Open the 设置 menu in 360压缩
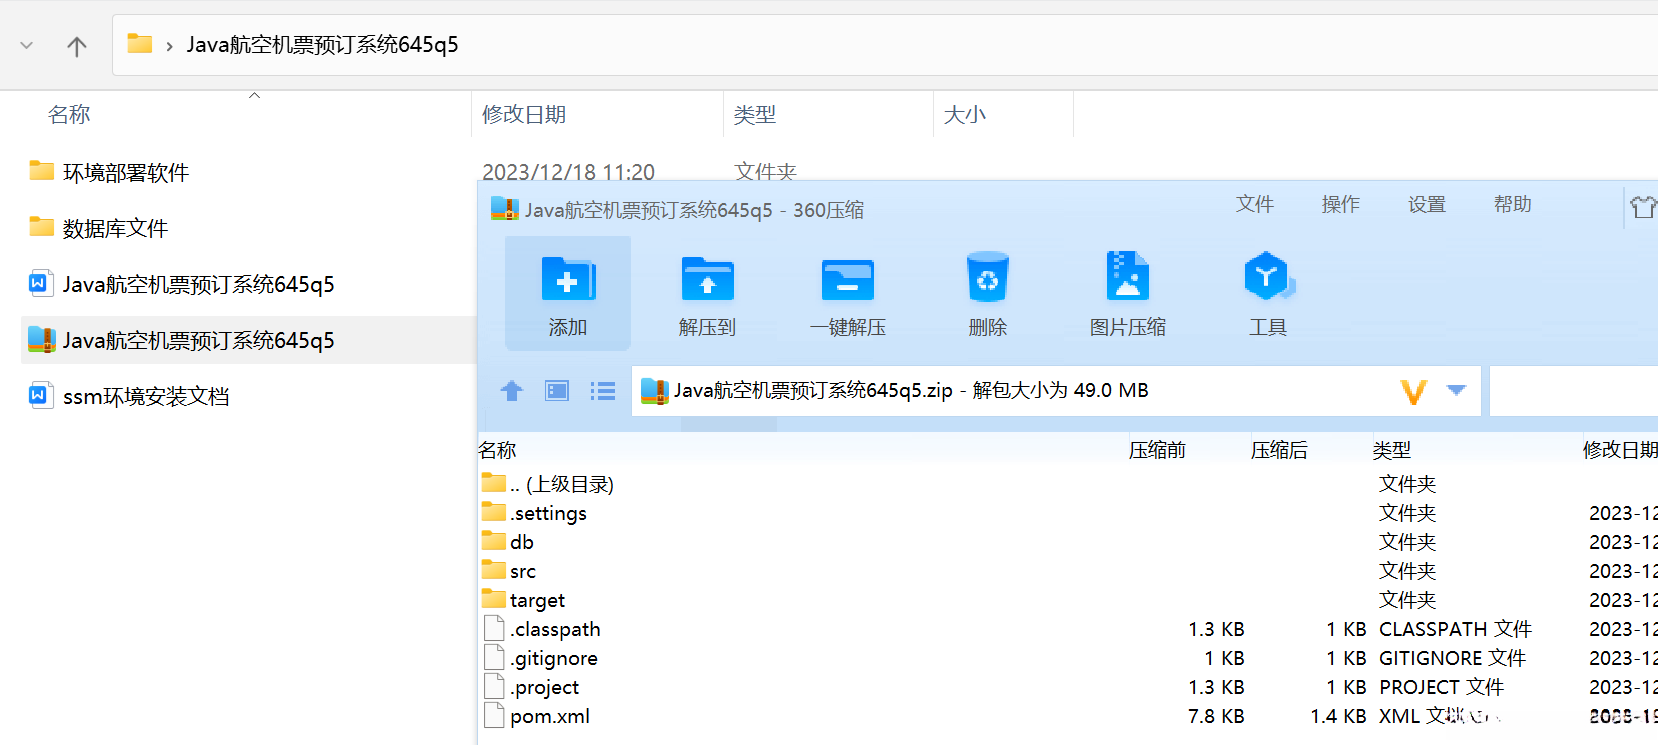This screenshot has width=1658, height=745. [x=1427, y=204]
